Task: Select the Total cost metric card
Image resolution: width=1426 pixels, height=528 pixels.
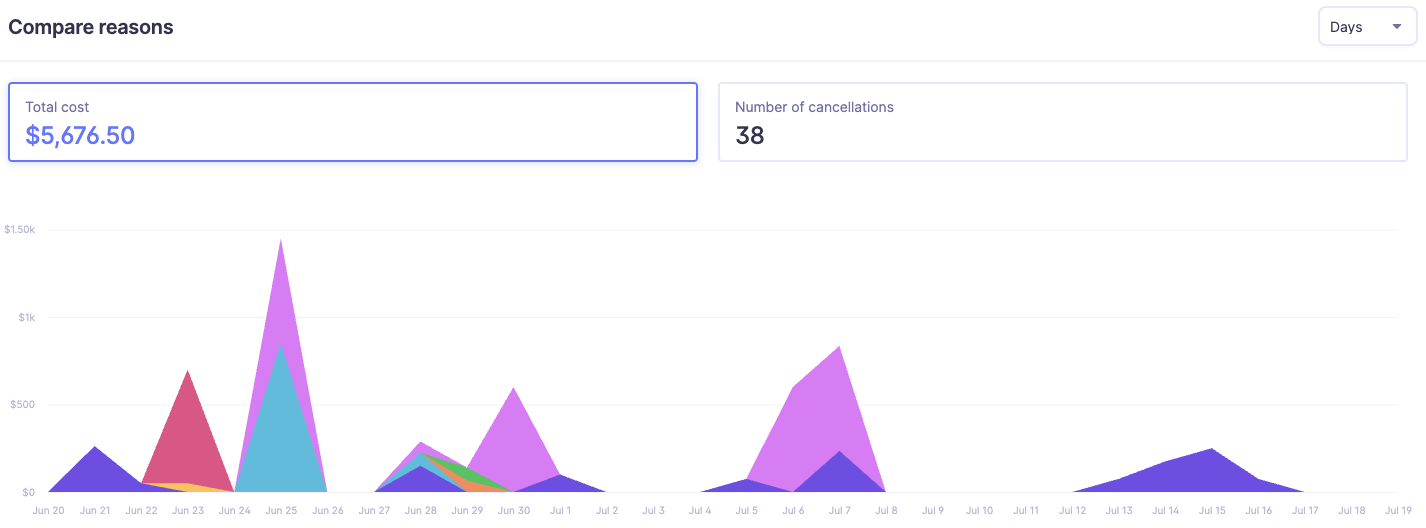Action: [352, 122]
